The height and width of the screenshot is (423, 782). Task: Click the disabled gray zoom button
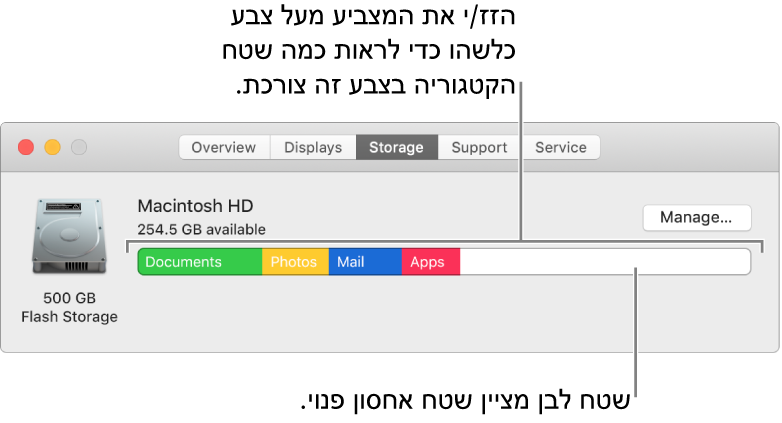[79, 148]
